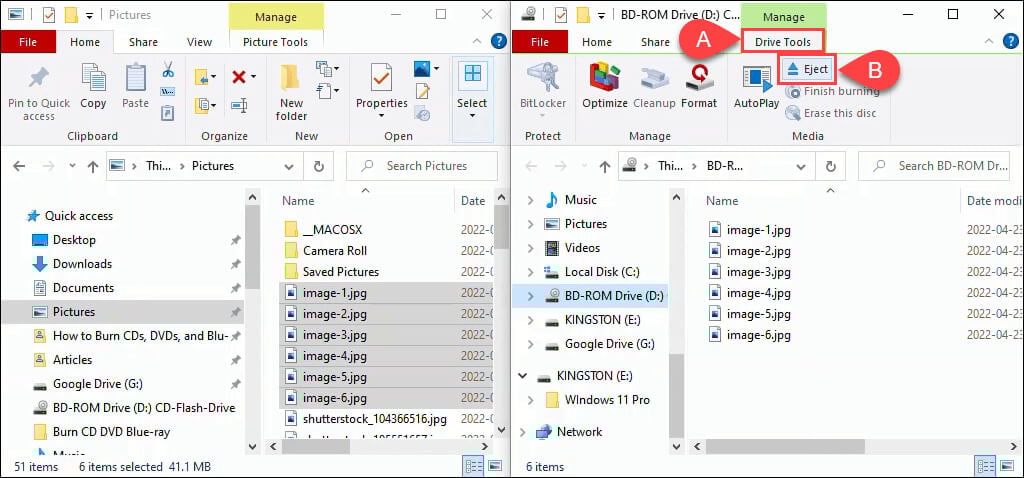Image resolution: width=1024 pixels, height=478 pixels.
Task: Open the Drive Tools ribbon tab
Action: point(782,42)
